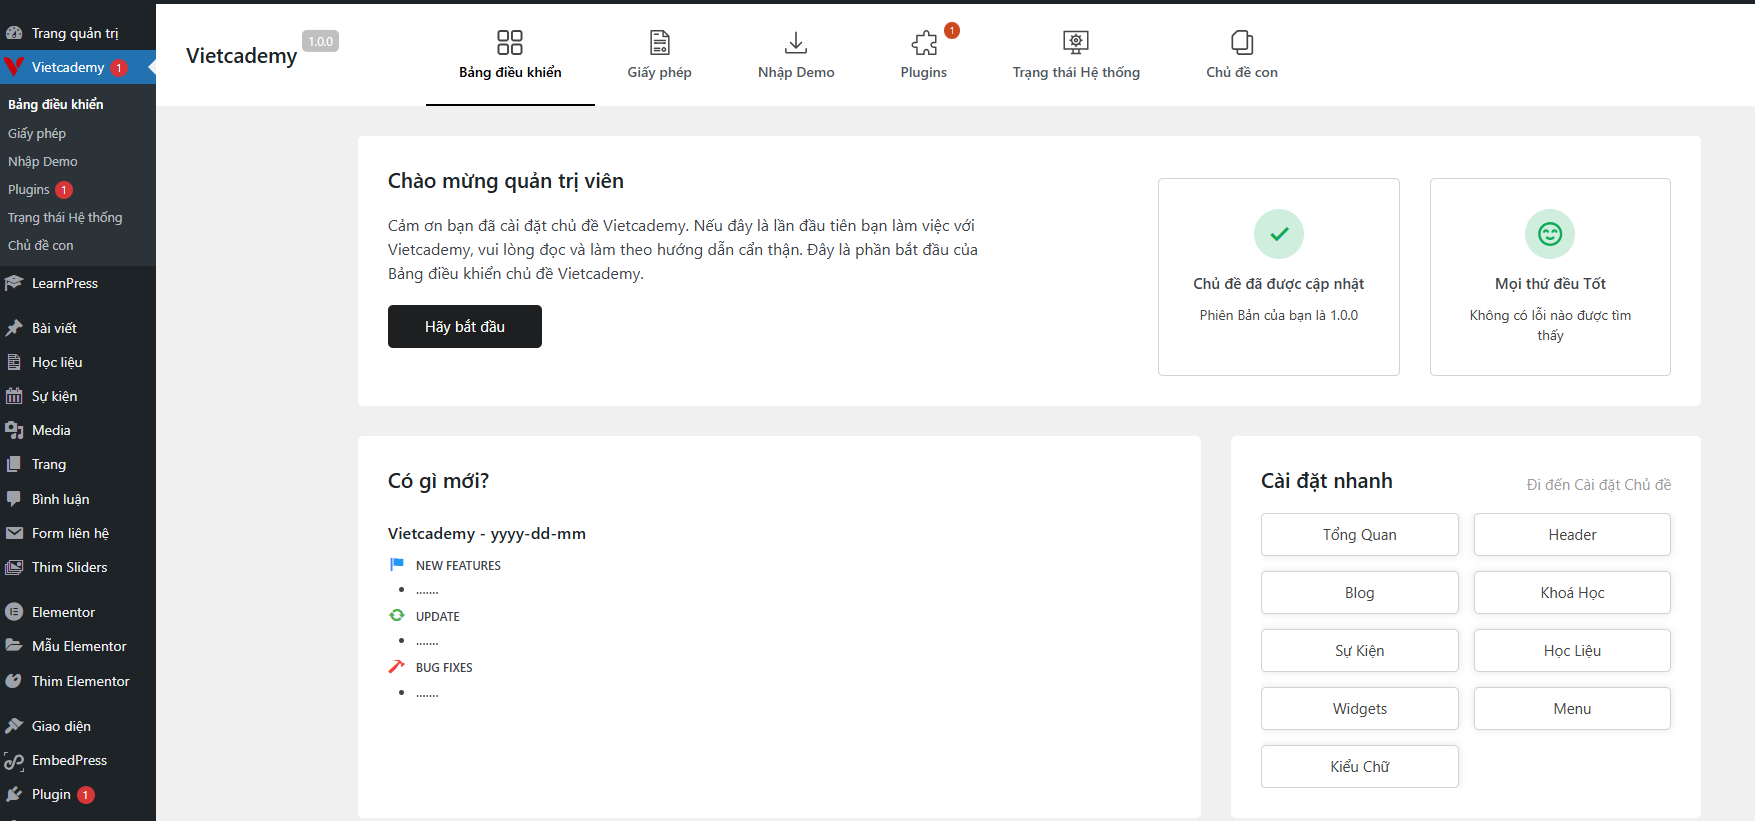Click the Khoá Học quick setting button

(x=1572, y=593)
